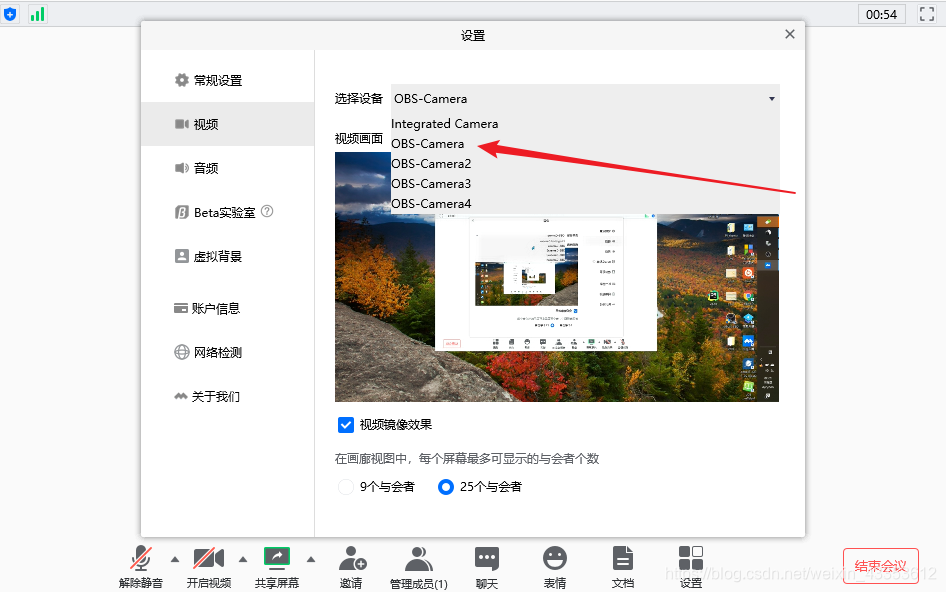The width and height of the screenshot is (946, 592).
Task: Select the 网络检测 tab
Action: (227, 352)
